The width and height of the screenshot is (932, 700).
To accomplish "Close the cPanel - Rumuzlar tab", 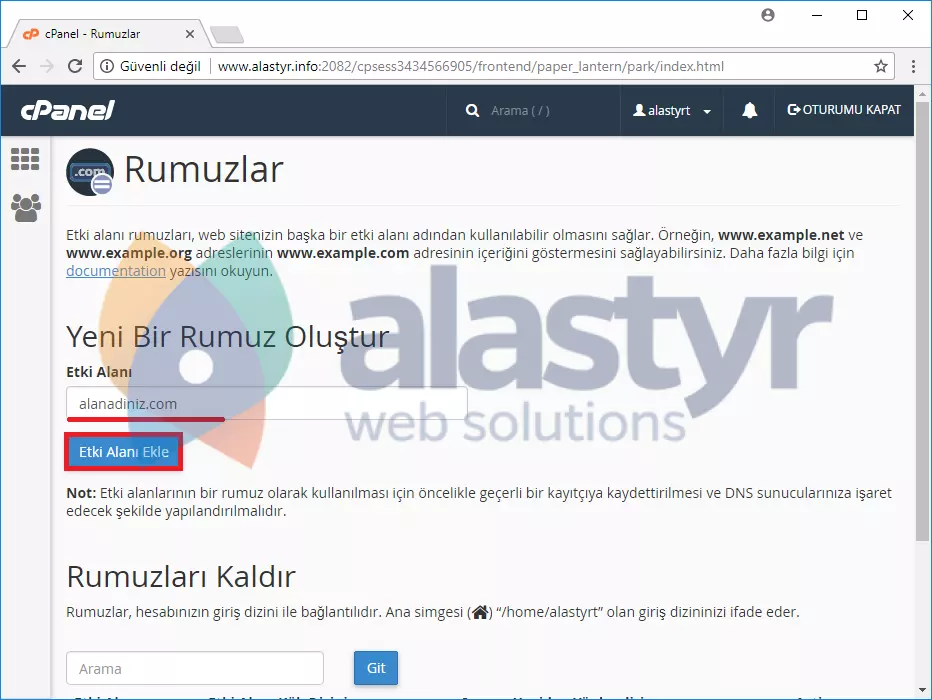I will 190,34.
